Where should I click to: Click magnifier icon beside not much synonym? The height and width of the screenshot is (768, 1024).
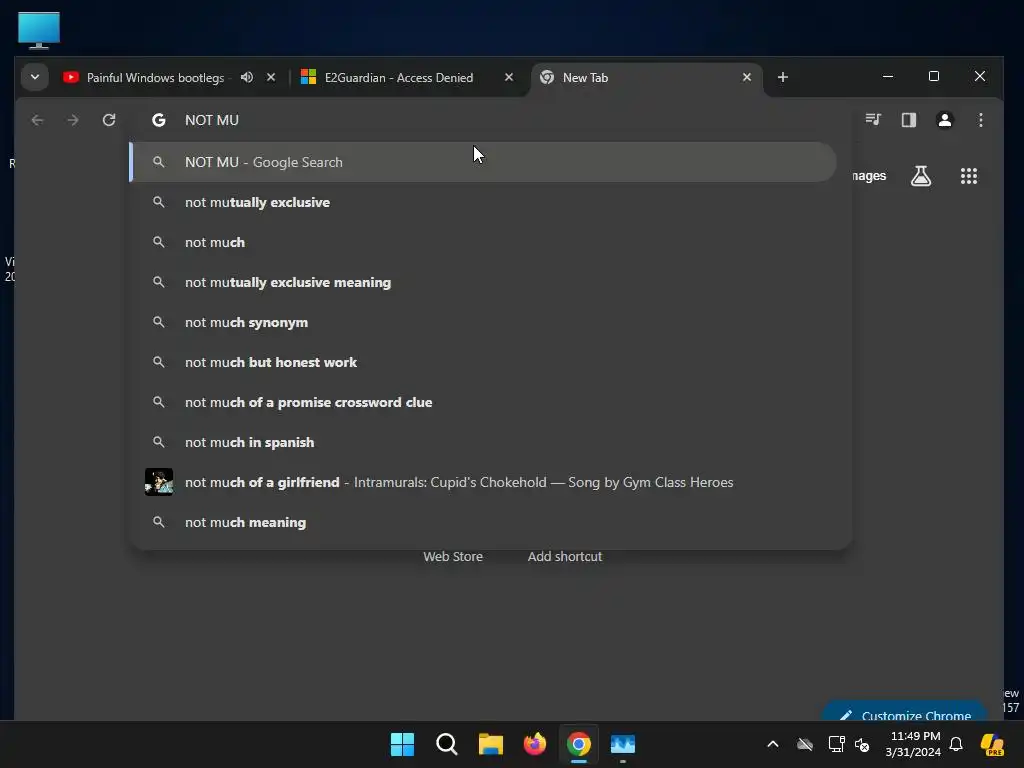[x=159, y=322]
